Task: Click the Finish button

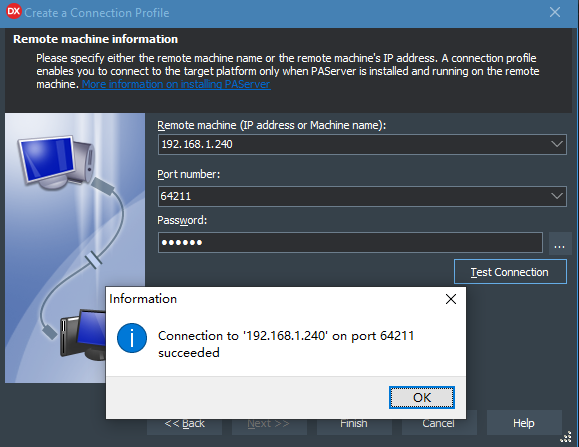Action: pyautogui.click(x=354, y=424)
